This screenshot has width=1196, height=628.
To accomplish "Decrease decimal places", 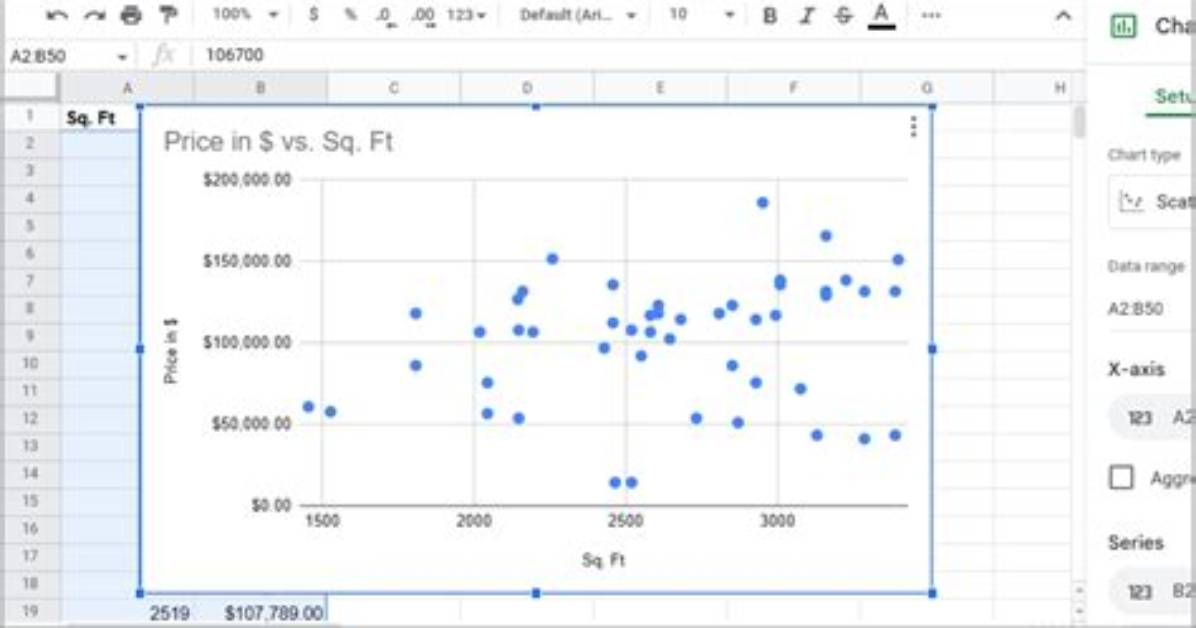I will click(x=385, y=15).
